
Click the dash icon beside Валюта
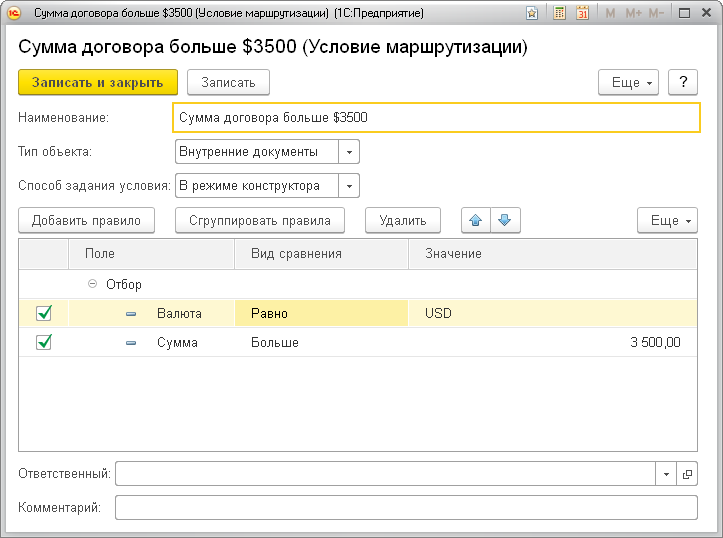(x=131, y=314)
